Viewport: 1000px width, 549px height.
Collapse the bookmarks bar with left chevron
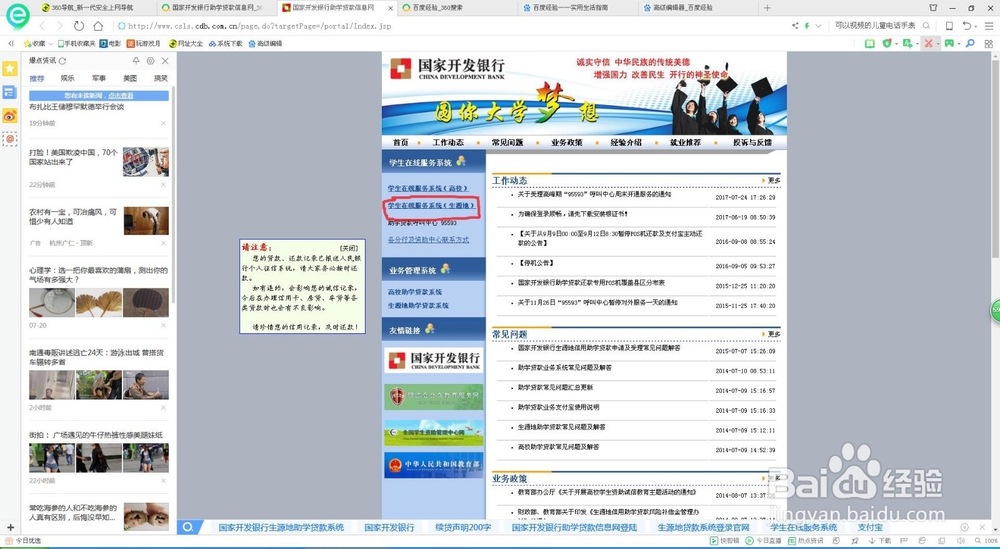[10, 43]
